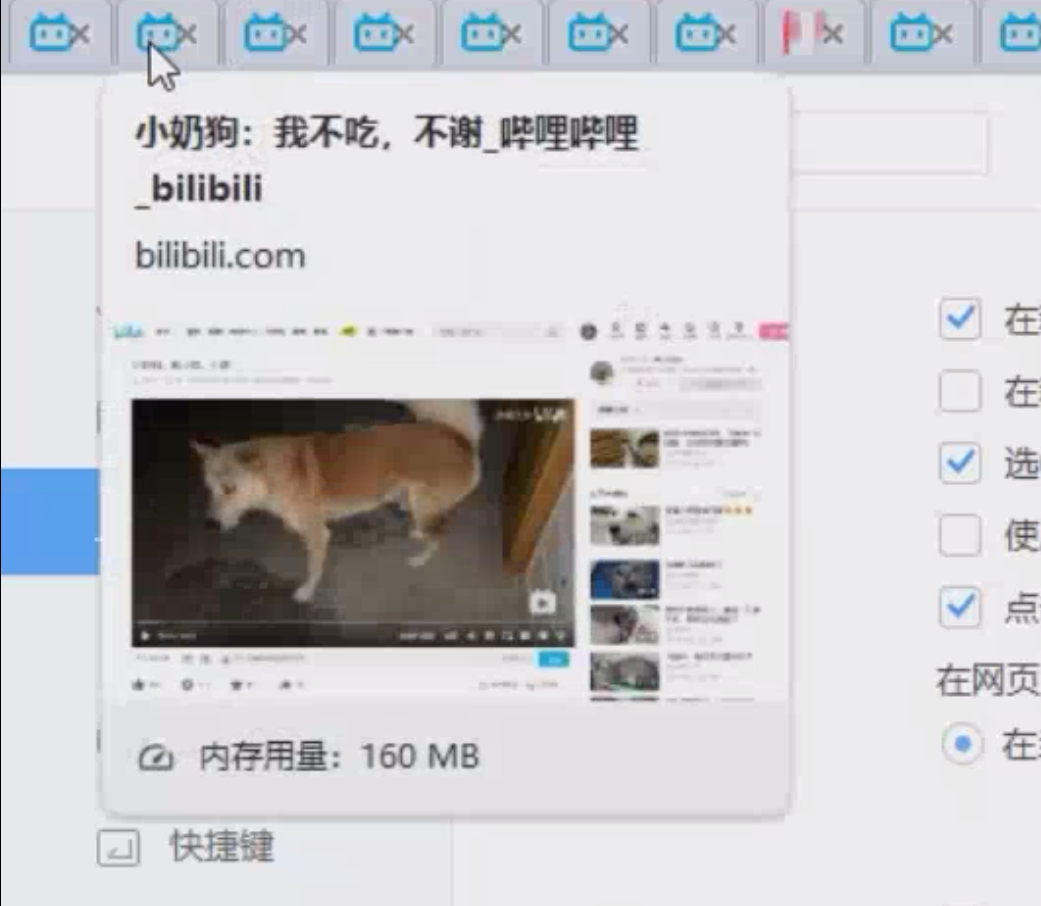1041x906 pixels.
Task: Uncheck the first checked 在 checkbox
Action: click(960, 319)
